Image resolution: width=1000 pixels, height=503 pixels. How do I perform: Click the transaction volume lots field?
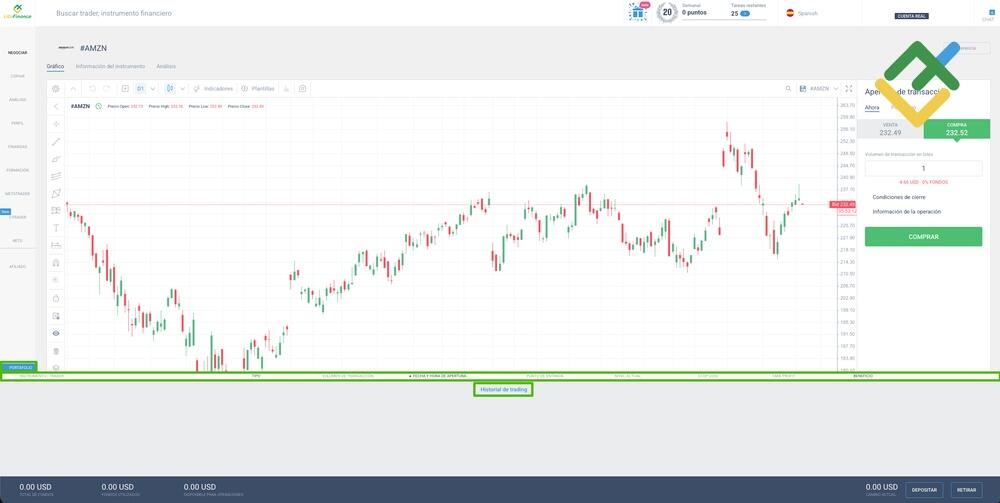coord(923,168)
